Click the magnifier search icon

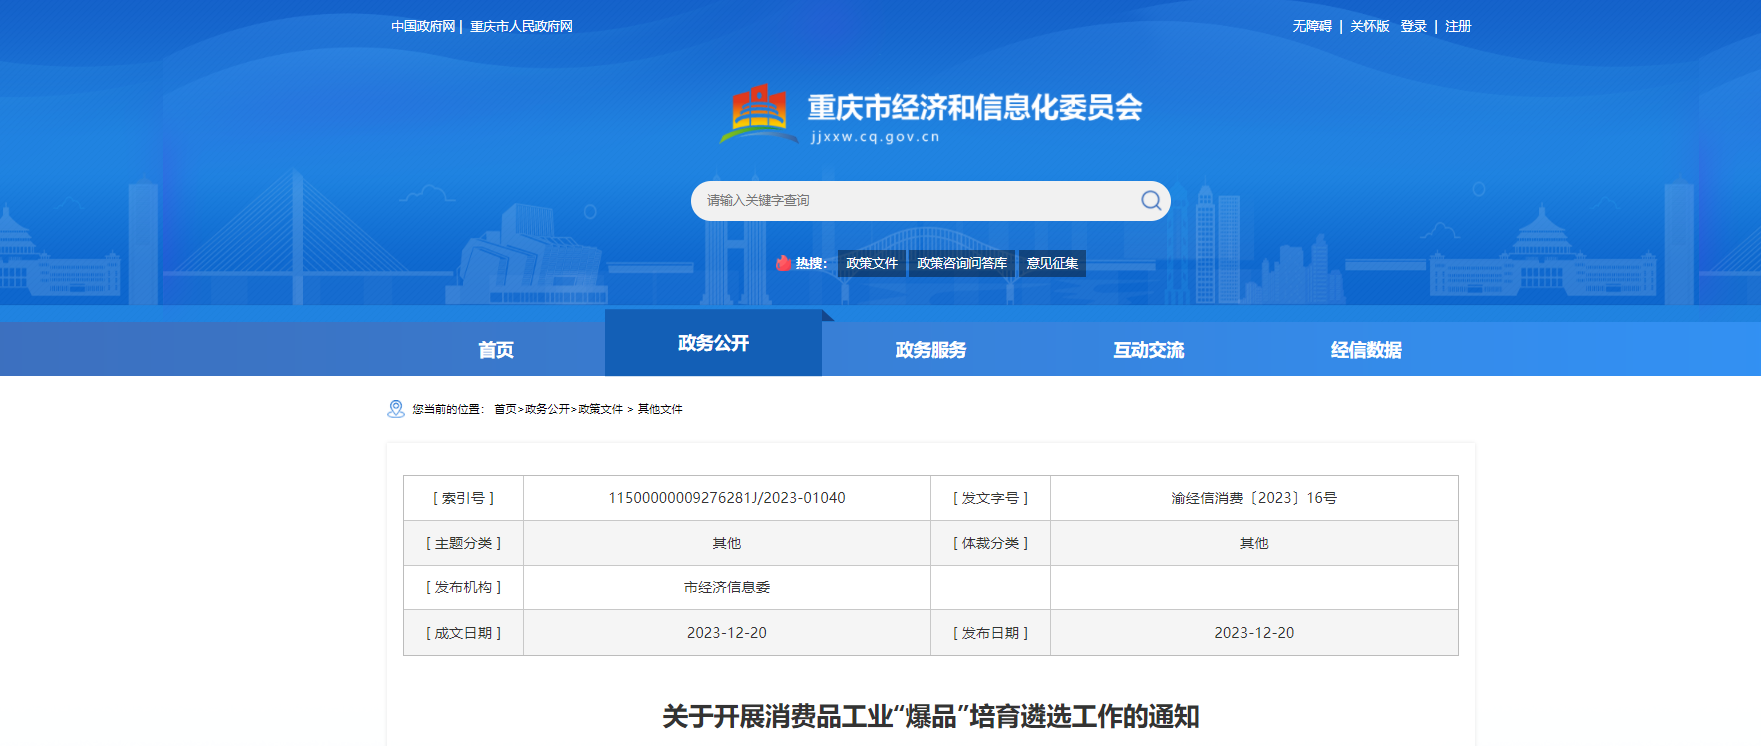coord(1151,201)
